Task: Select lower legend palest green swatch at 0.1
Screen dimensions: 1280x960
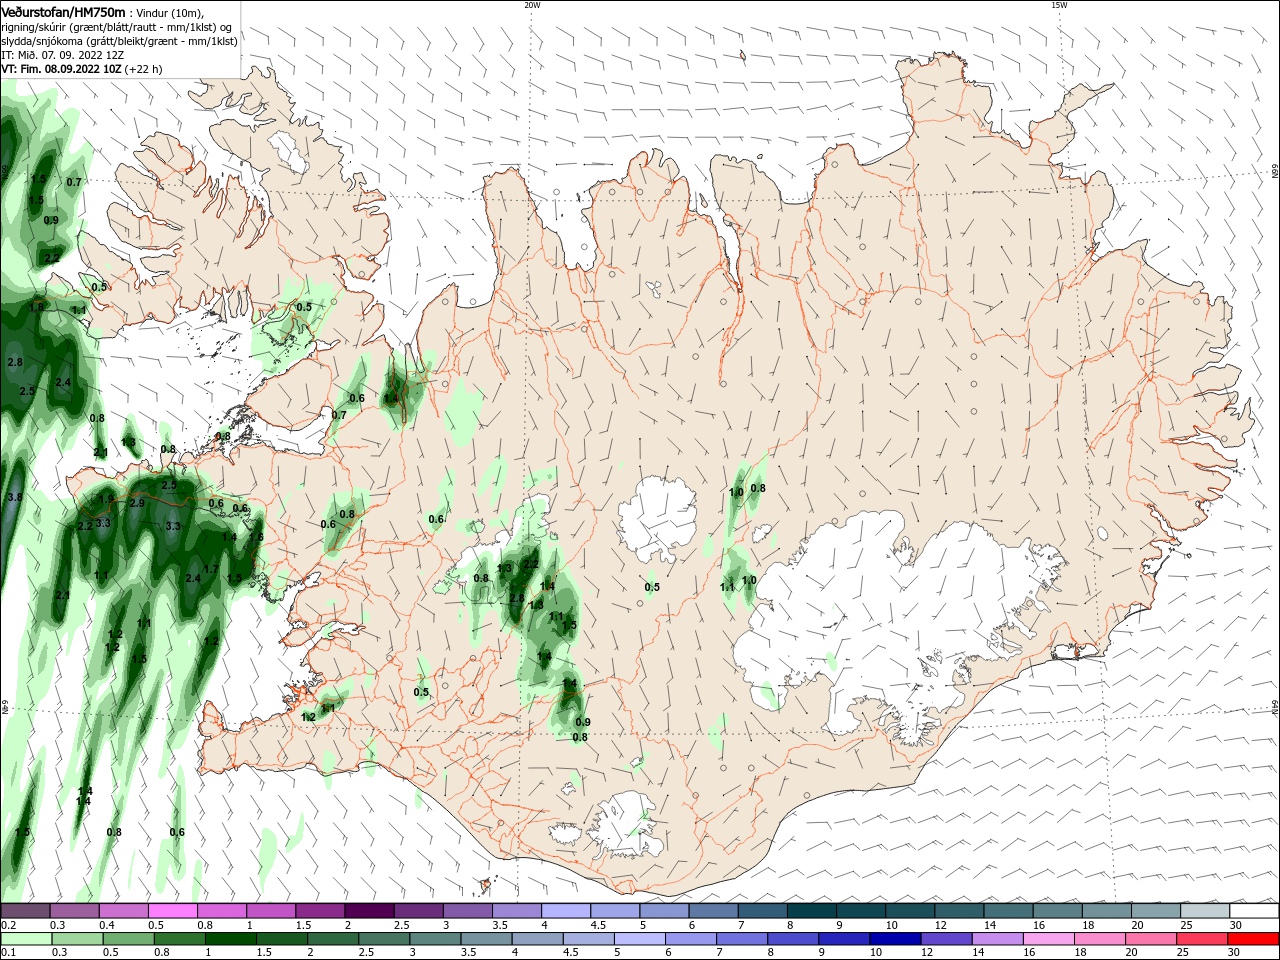Action: click(26, 939)
